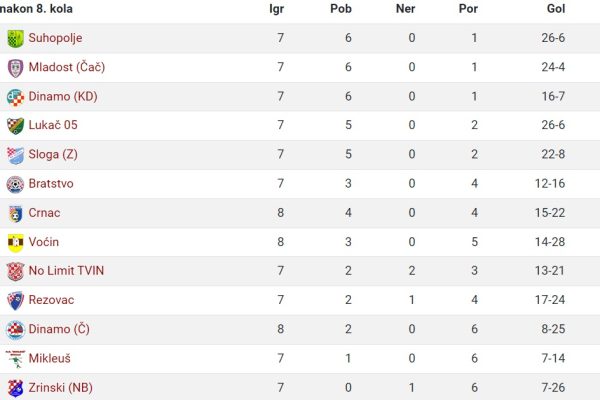Screen dimensions: 600x400
Task: Click the Mladost (Čač) club crest
Action: tap(15, 68)
